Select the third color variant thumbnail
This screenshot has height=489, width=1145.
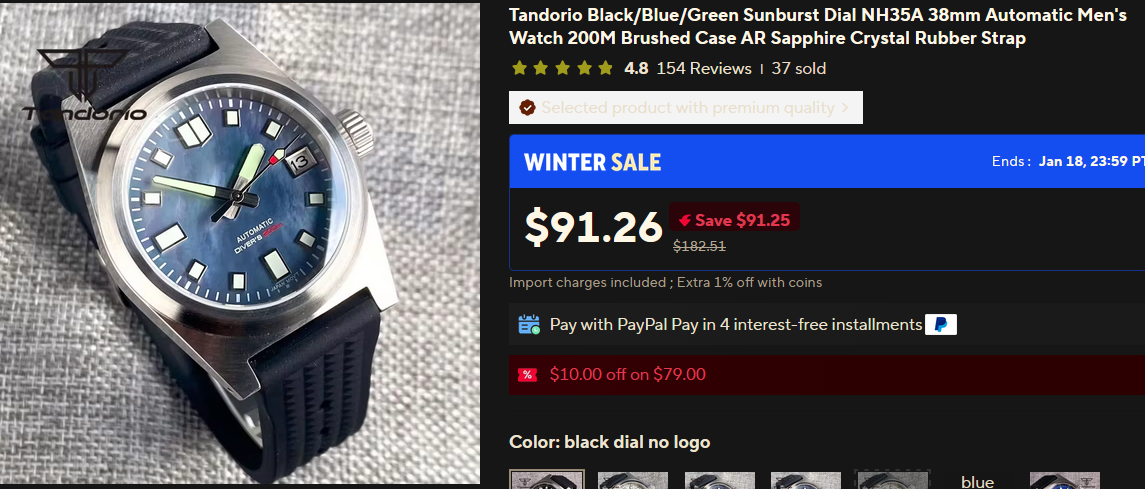click(719, 480)
